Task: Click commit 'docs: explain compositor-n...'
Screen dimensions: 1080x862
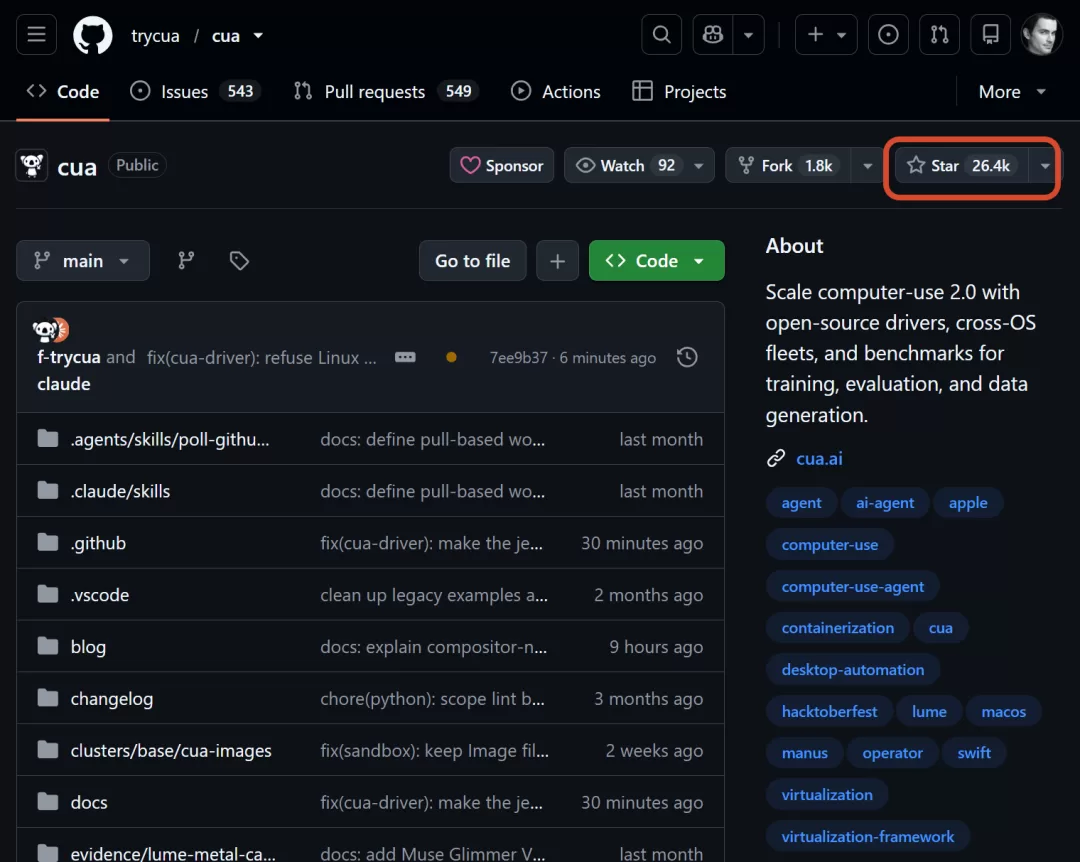Action: [x=433, y=646]
